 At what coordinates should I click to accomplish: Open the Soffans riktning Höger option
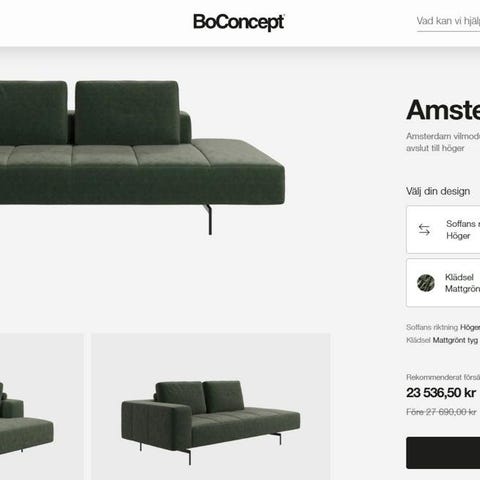[443, 230]
